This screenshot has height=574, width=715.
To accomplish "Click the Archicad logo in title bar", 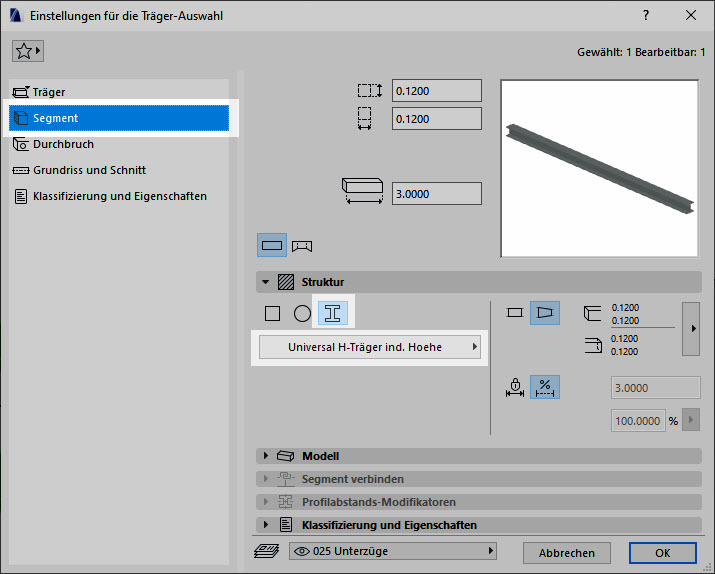I will click(x=15, y=16).
